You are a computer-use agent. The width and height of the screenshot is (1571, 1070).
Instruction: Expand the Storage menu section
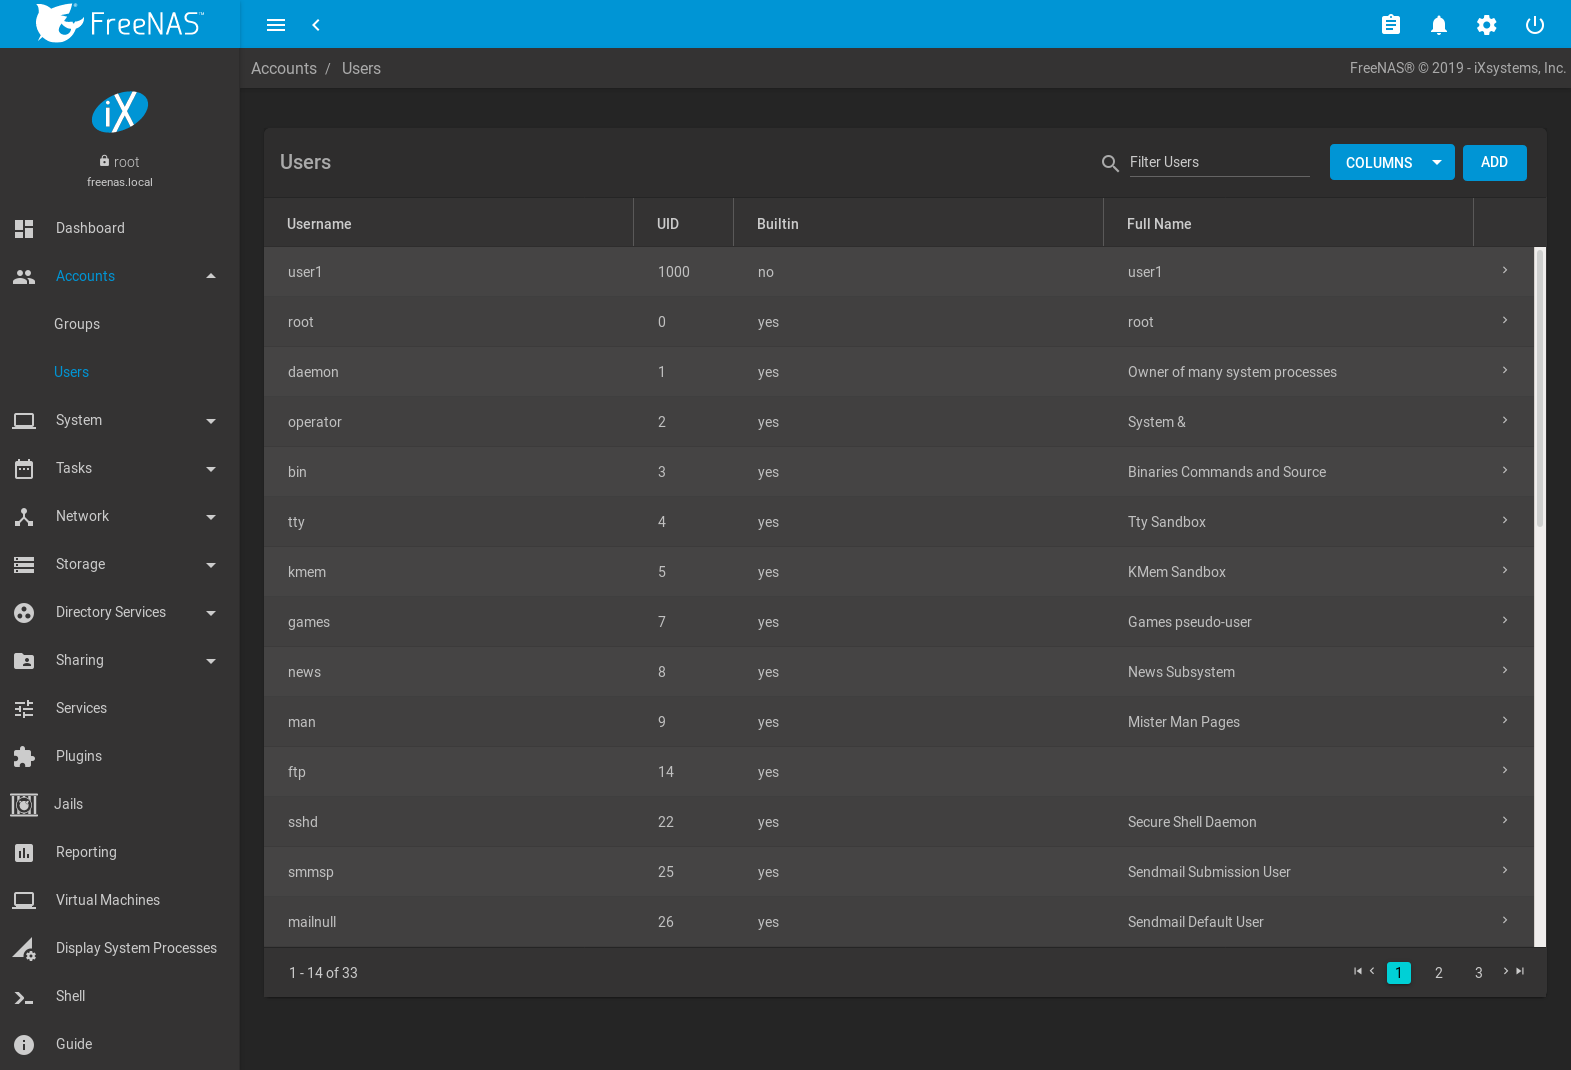210,565
